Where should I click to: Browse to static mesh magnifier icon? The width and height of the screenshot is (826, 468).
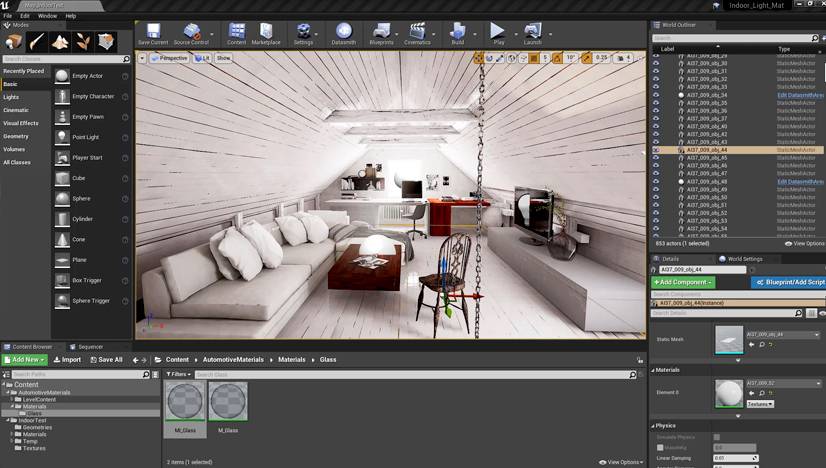[x=762, y=344]
